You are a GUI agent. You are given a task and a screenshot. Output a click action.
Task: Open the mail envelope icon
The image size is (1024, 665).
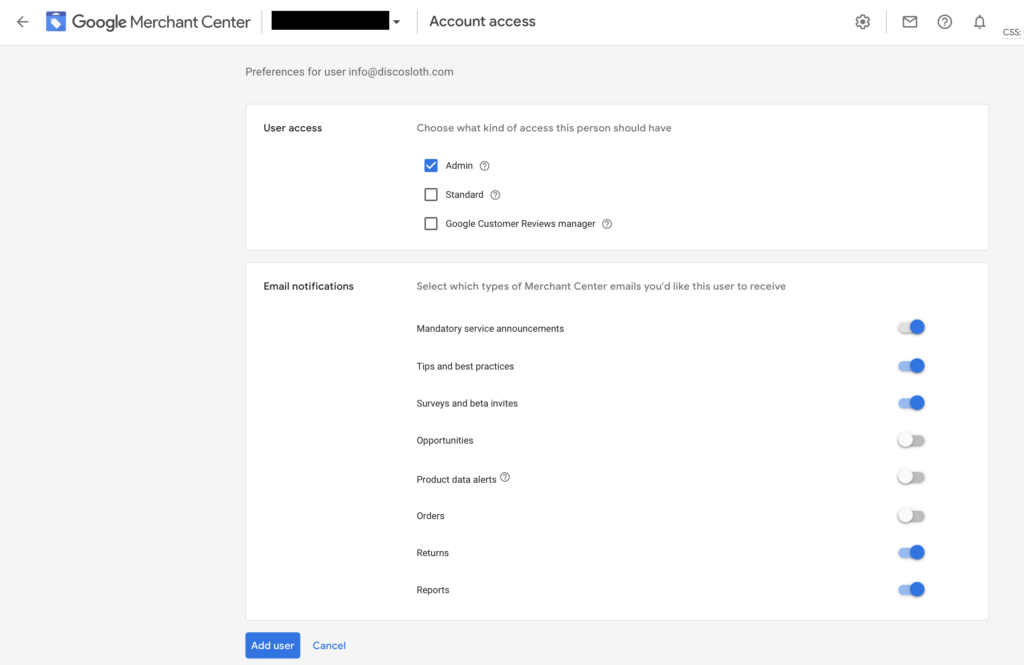point(910,22)
